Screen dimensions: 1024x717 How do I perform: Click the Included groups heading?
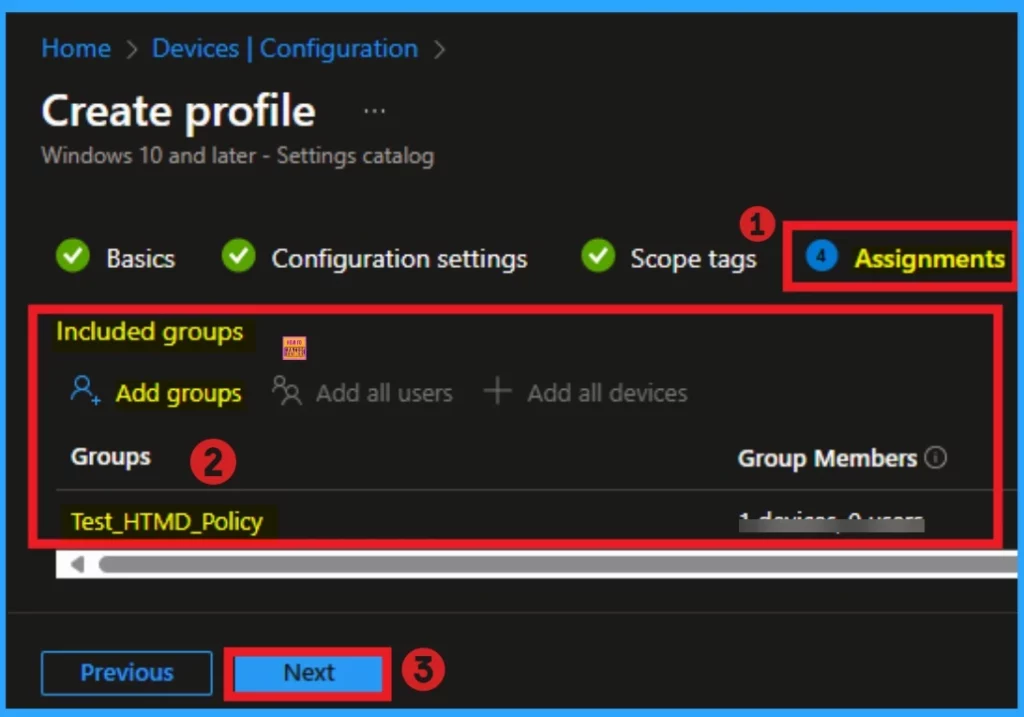tap(150, 332)
